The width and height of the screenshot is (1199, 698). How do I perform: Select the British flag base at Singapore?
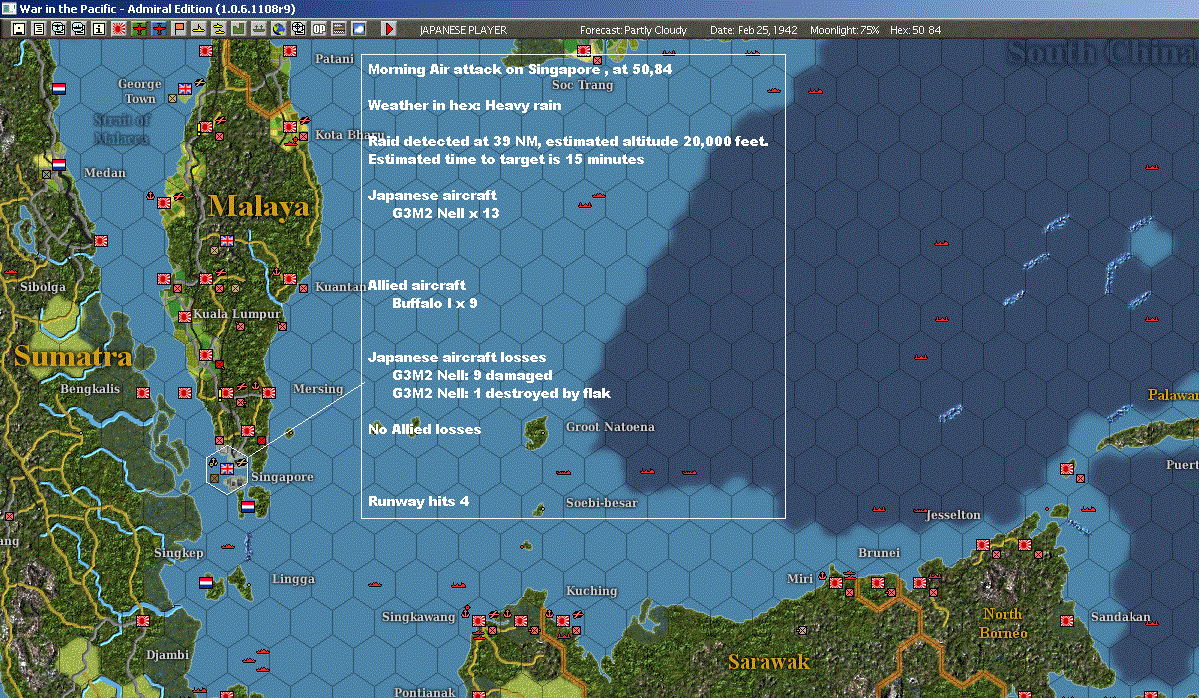point(227,469)
